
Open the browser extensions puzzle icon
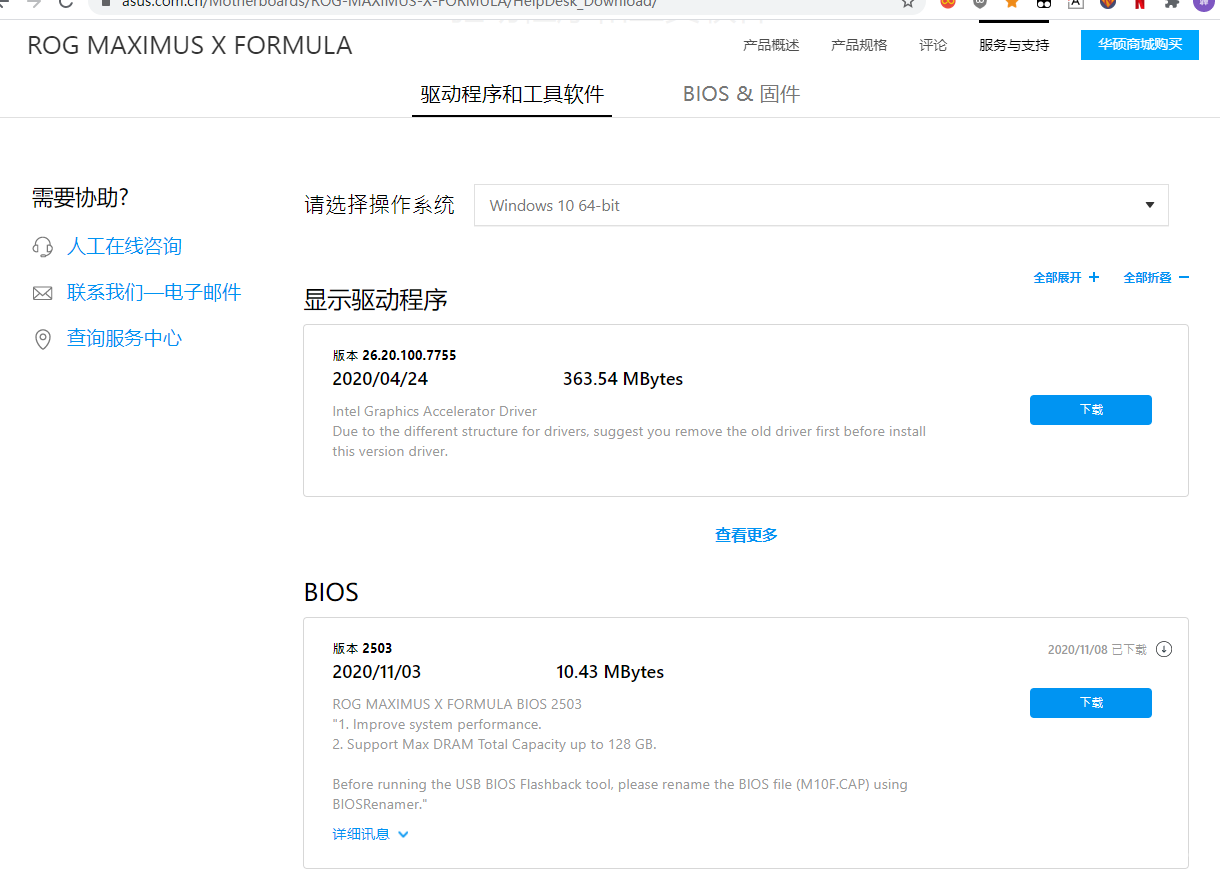tap(1172, 3)
